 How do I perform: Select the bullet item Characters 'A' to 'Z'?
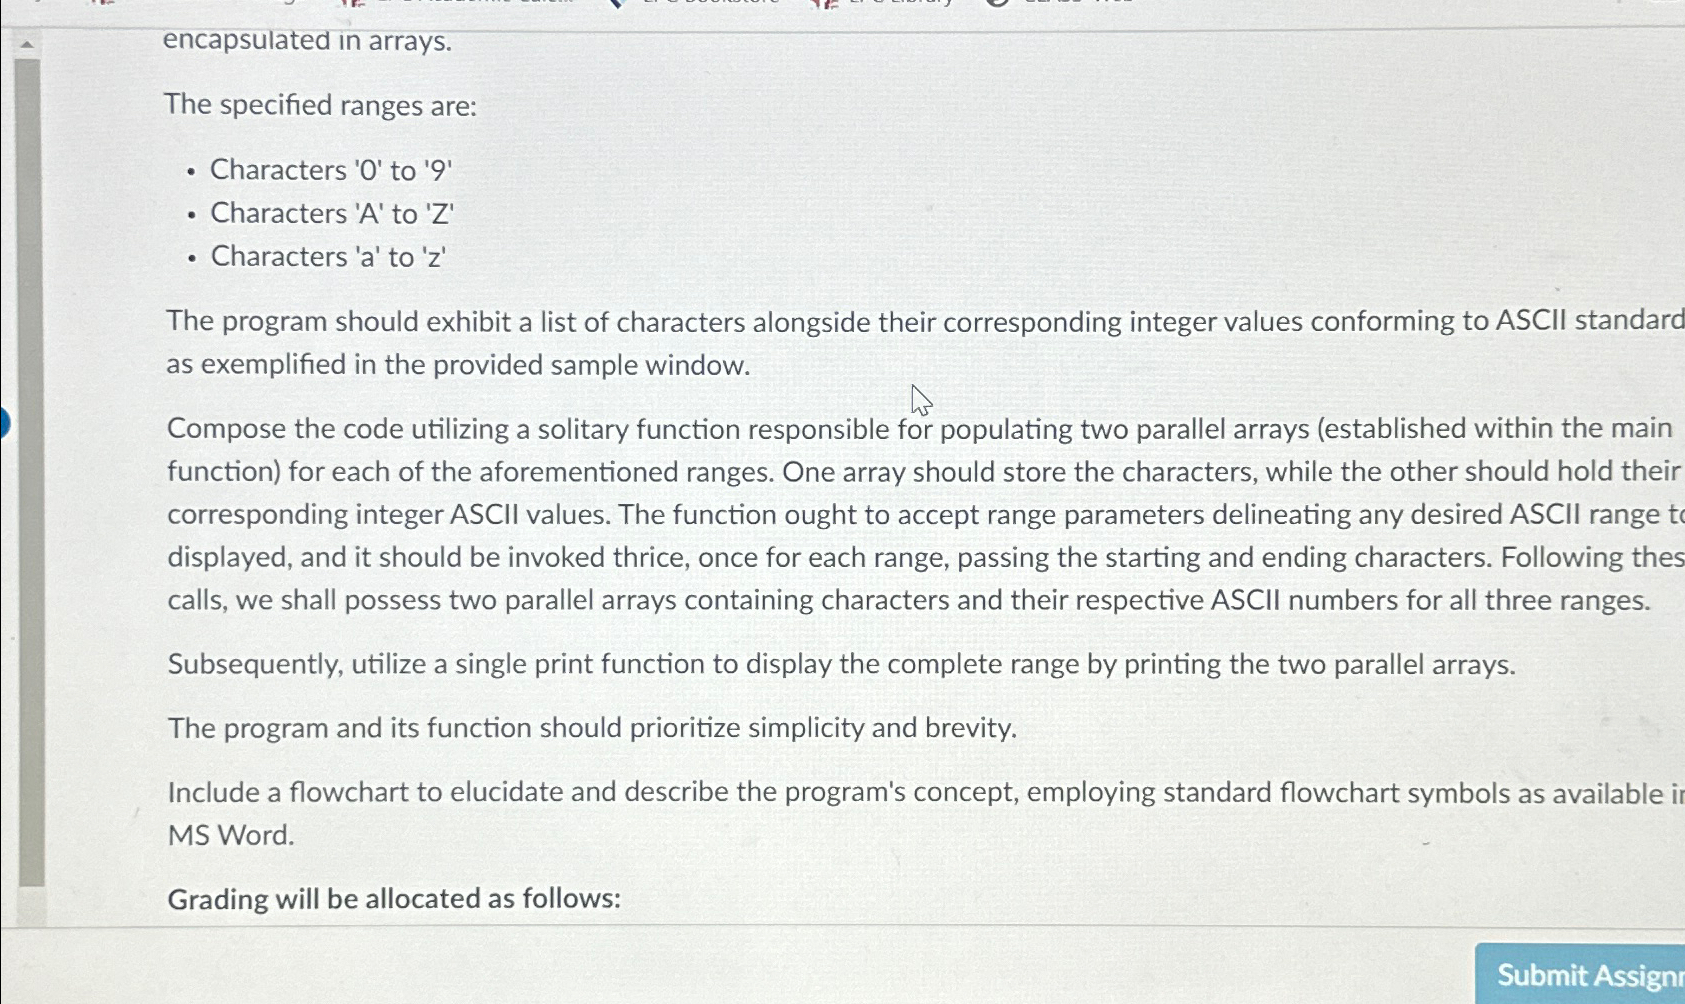(x=332, y=213)
